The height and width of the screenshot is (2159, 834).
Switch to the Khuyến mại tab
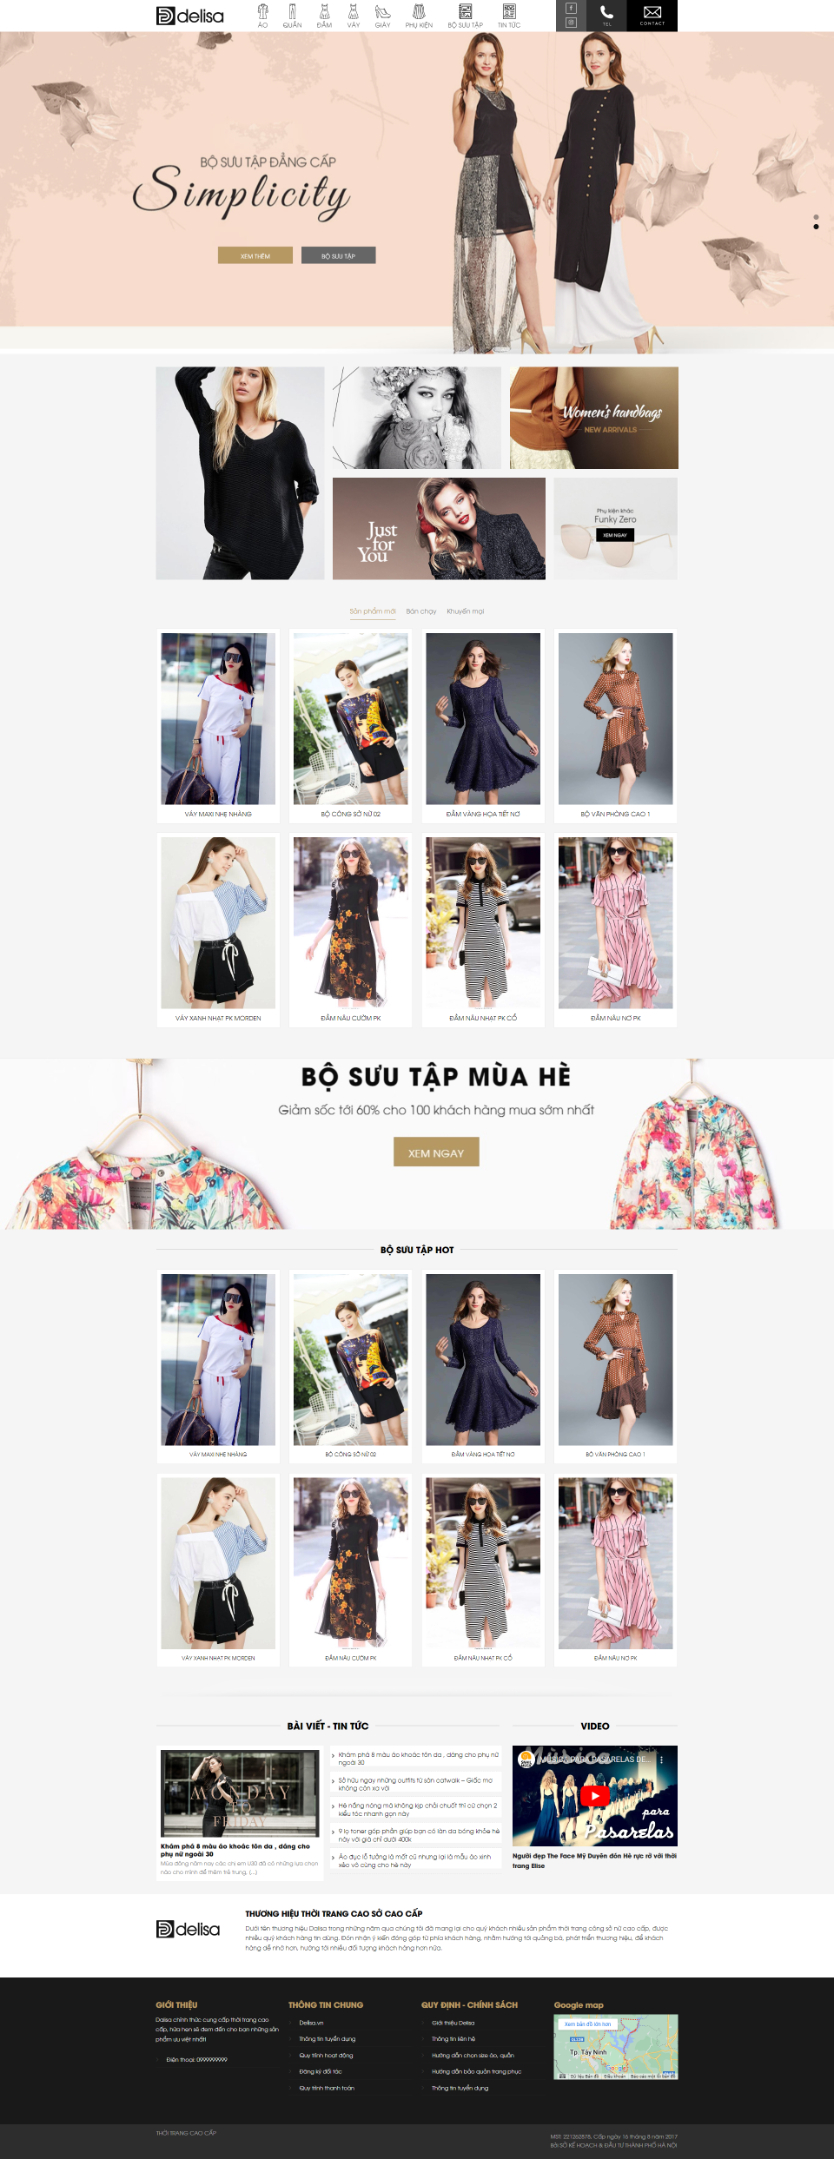click(x=465, y=611)
